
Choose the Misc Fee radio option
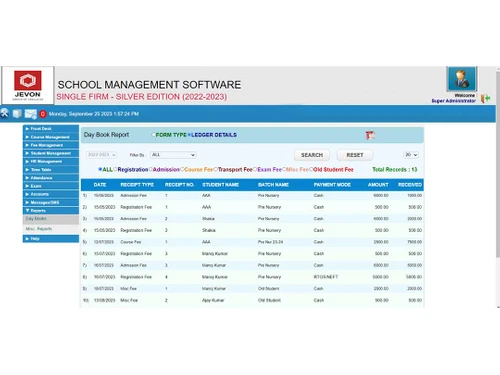click(x=284, y=169)
